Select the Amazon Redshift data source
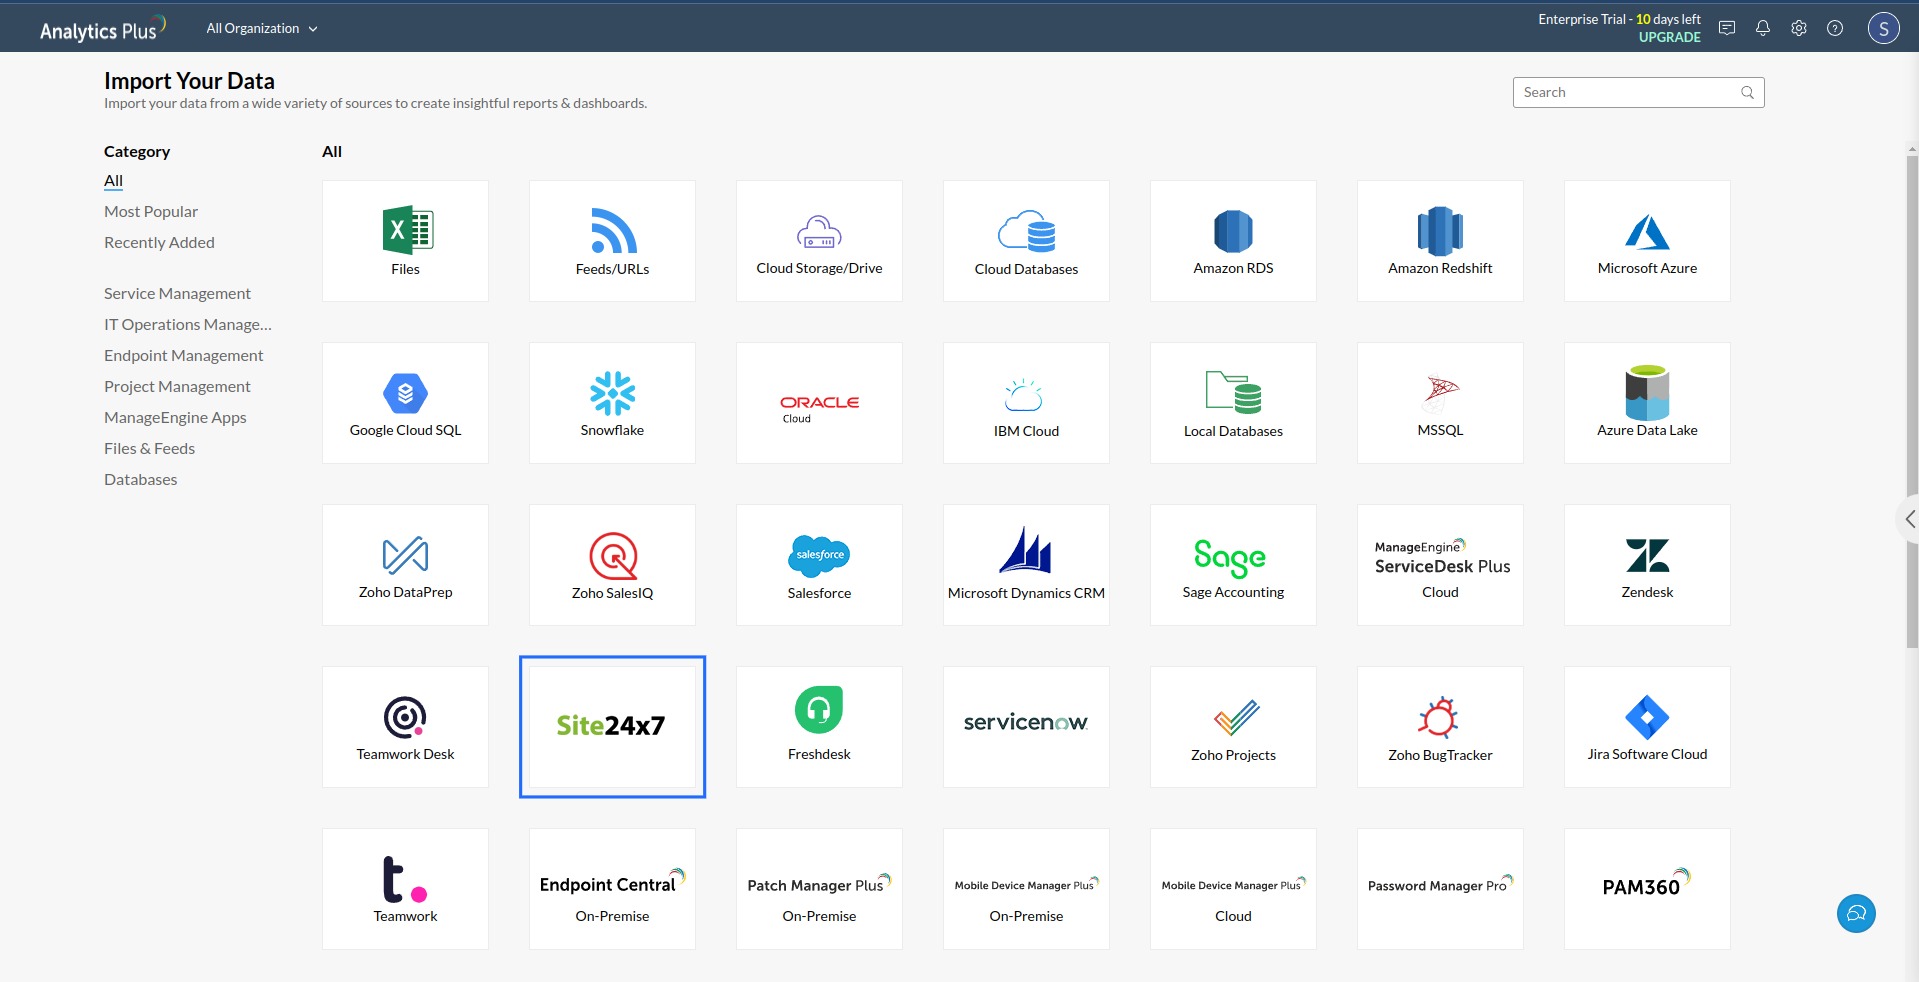This screenshot has height=982, width=1919. (x=1439, y=240)
